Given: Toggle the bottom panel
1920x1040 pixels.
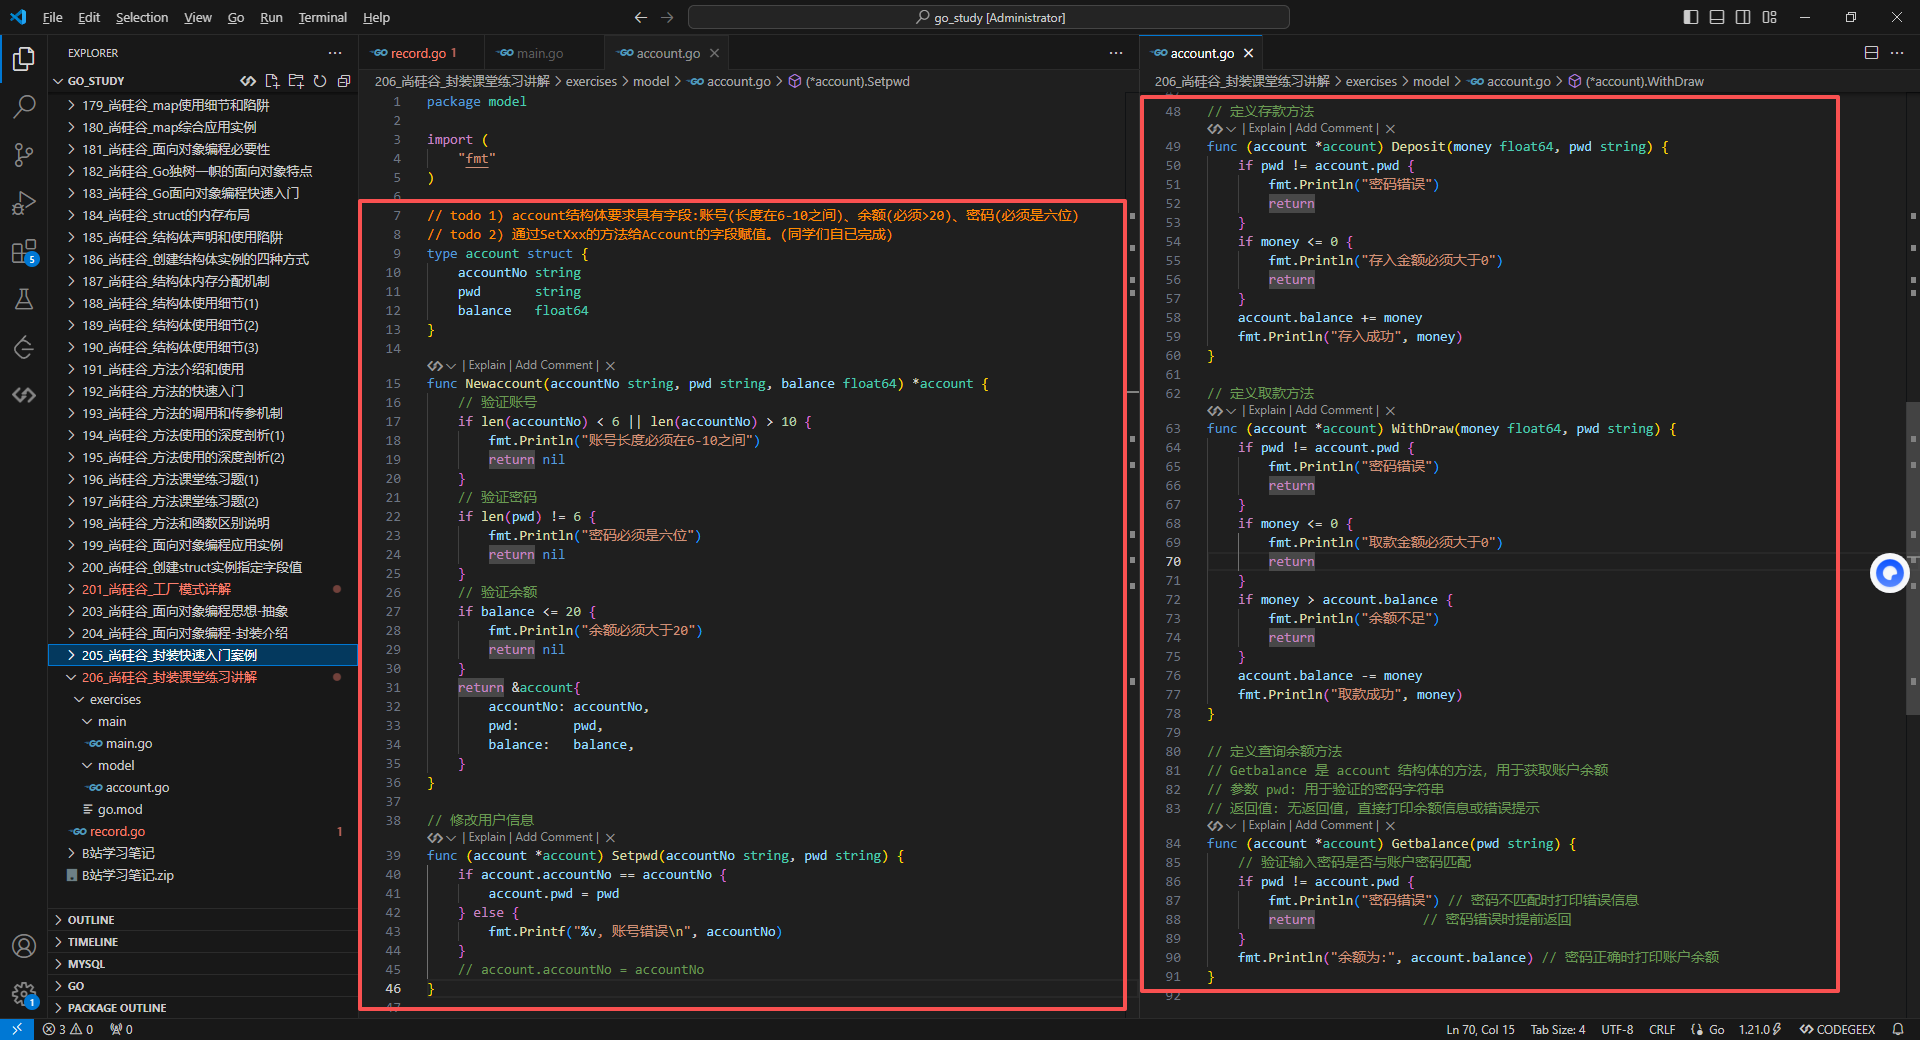Looking at the screenshot, I should [1717, 17].
